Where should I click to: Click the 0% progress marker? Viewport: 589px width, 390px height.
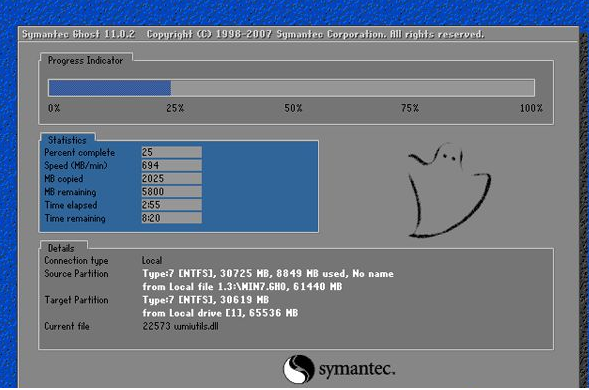tap(54, 108)
